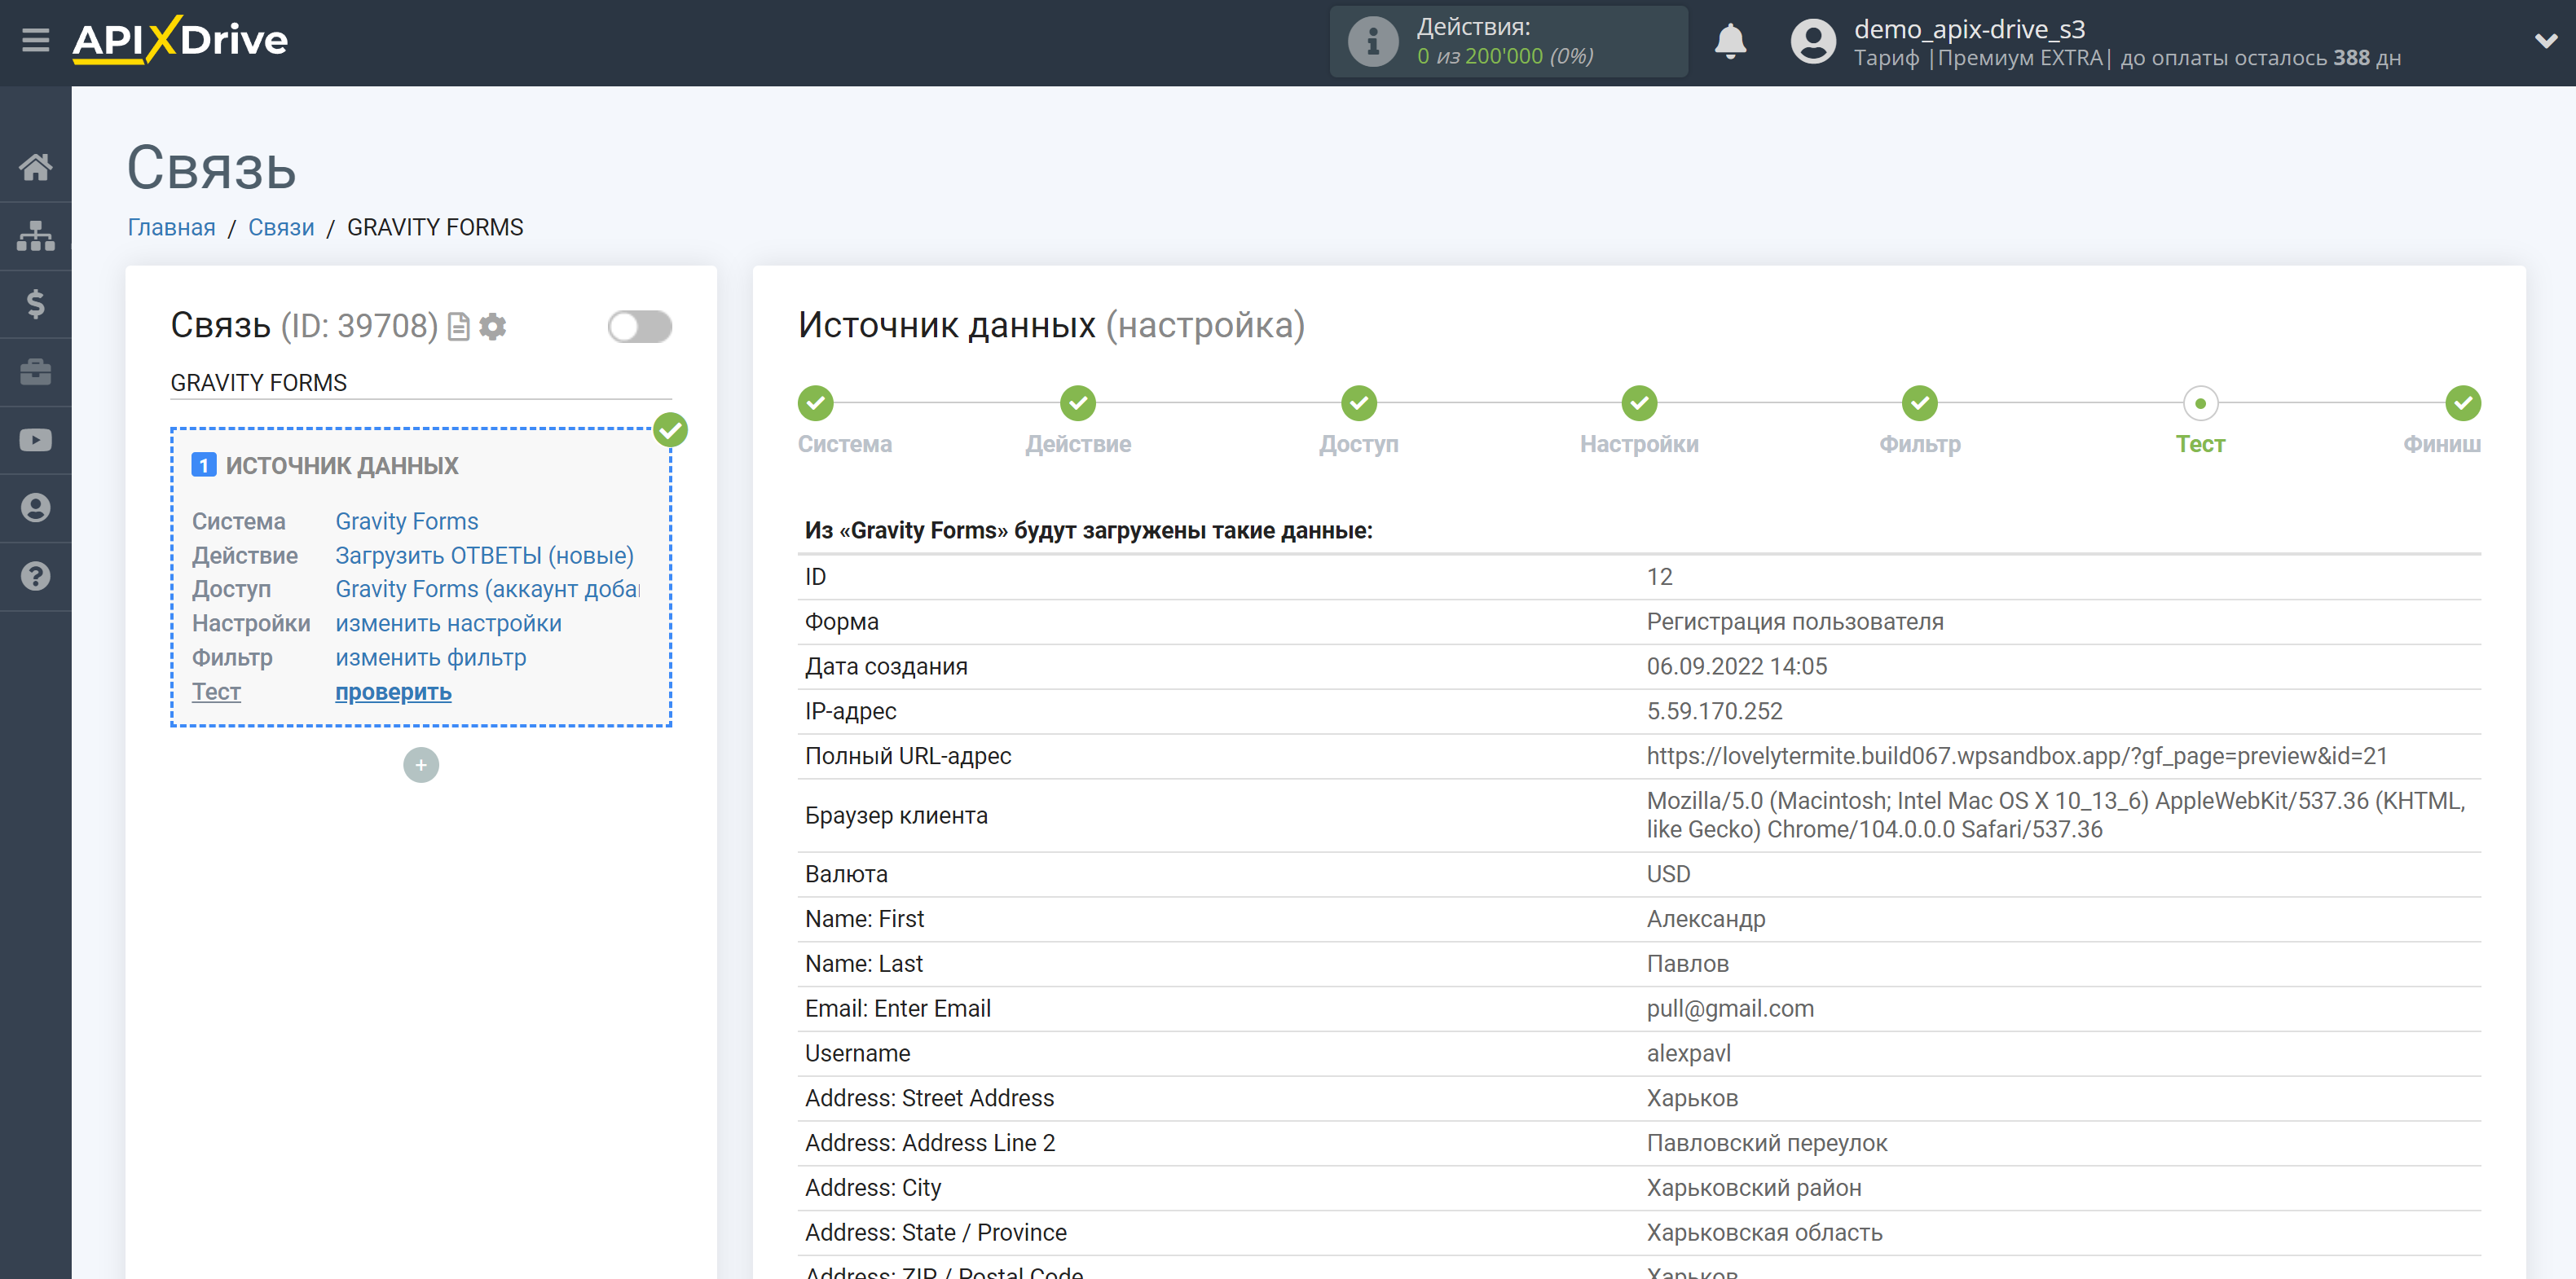Open the connections sitemap sidebar icon
Viewport: 2576px width, 1279px height.
tap(36, 236)
